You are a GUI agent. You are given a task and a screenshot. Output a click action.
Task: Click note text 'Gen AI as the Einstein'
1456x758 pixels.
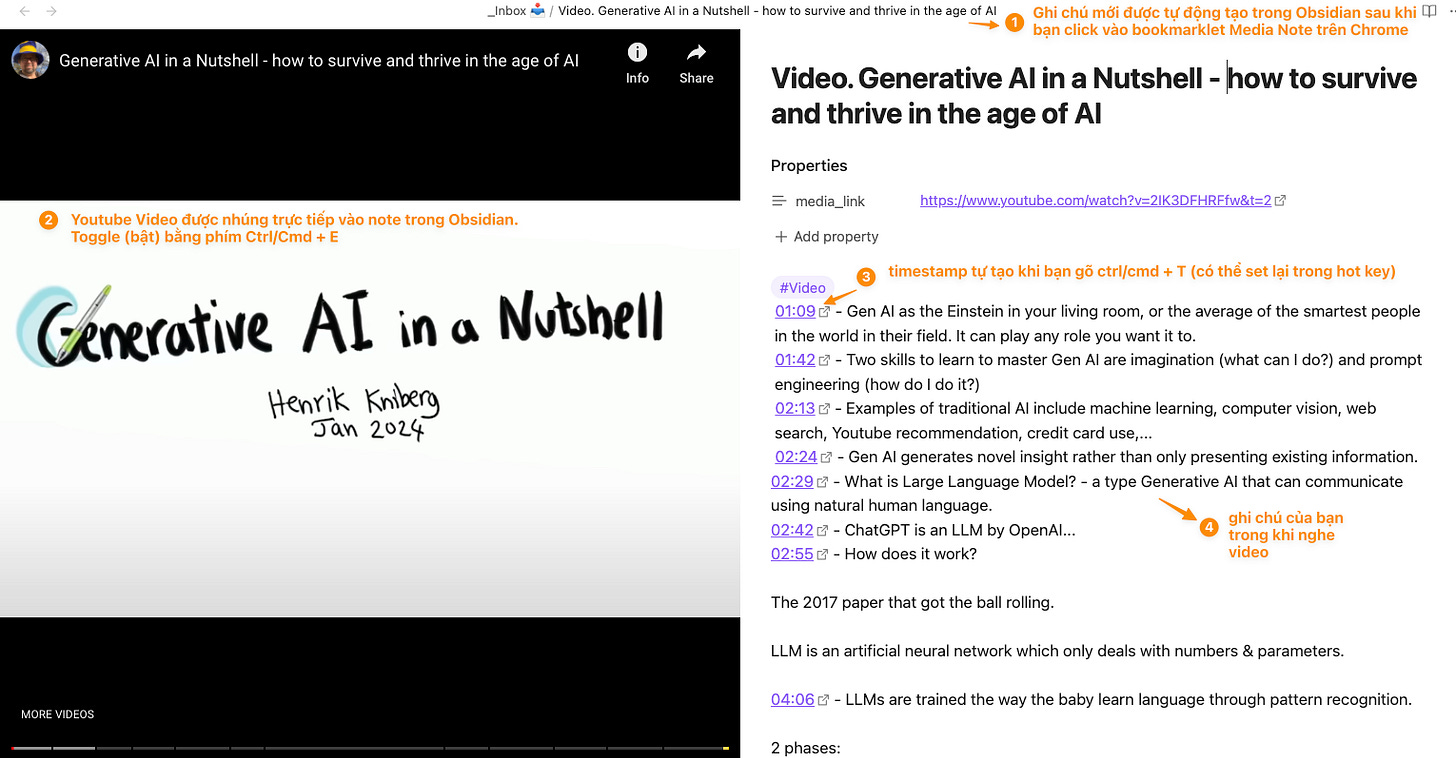point(925,312)
